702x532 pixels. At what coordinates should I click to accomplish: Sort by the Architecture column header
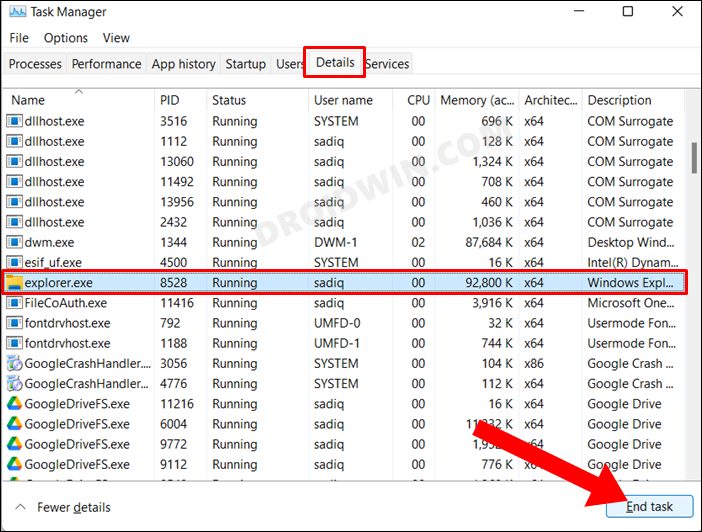click(551, 100)
